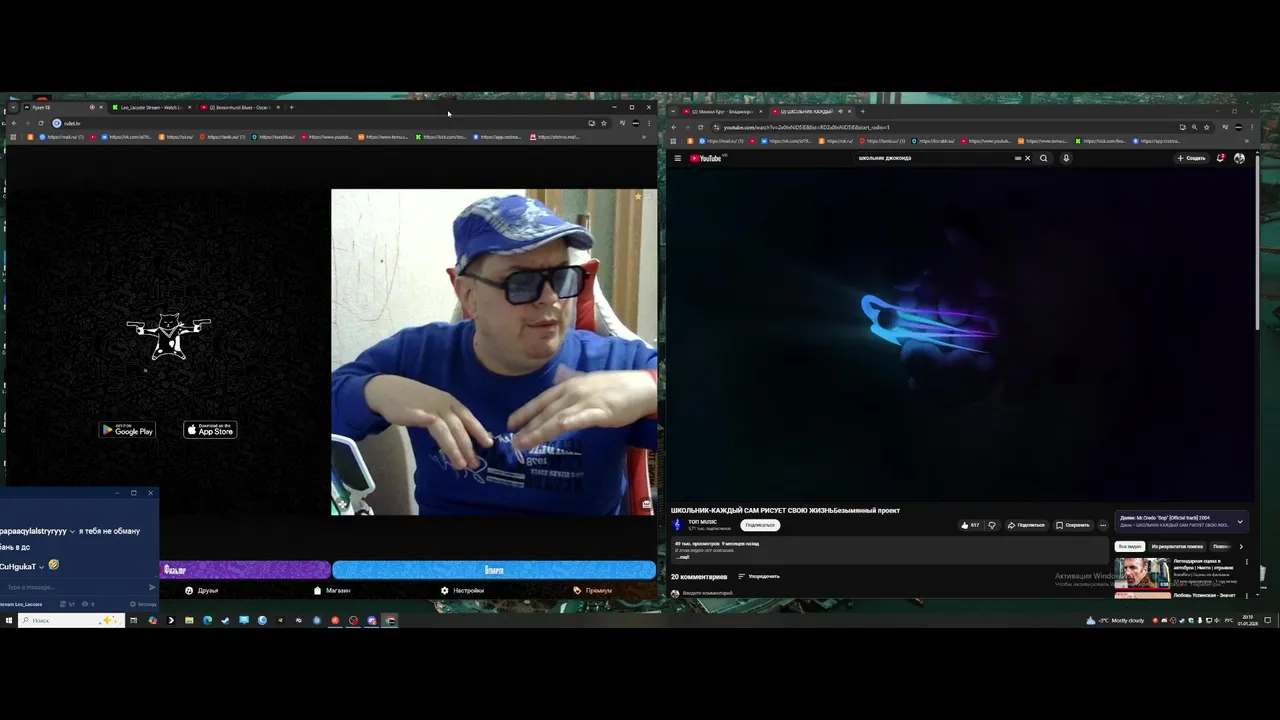The image size is (1280, 720).
Task: Switch to Bensonhurst Blues tab
Action: tap(240, 107)
